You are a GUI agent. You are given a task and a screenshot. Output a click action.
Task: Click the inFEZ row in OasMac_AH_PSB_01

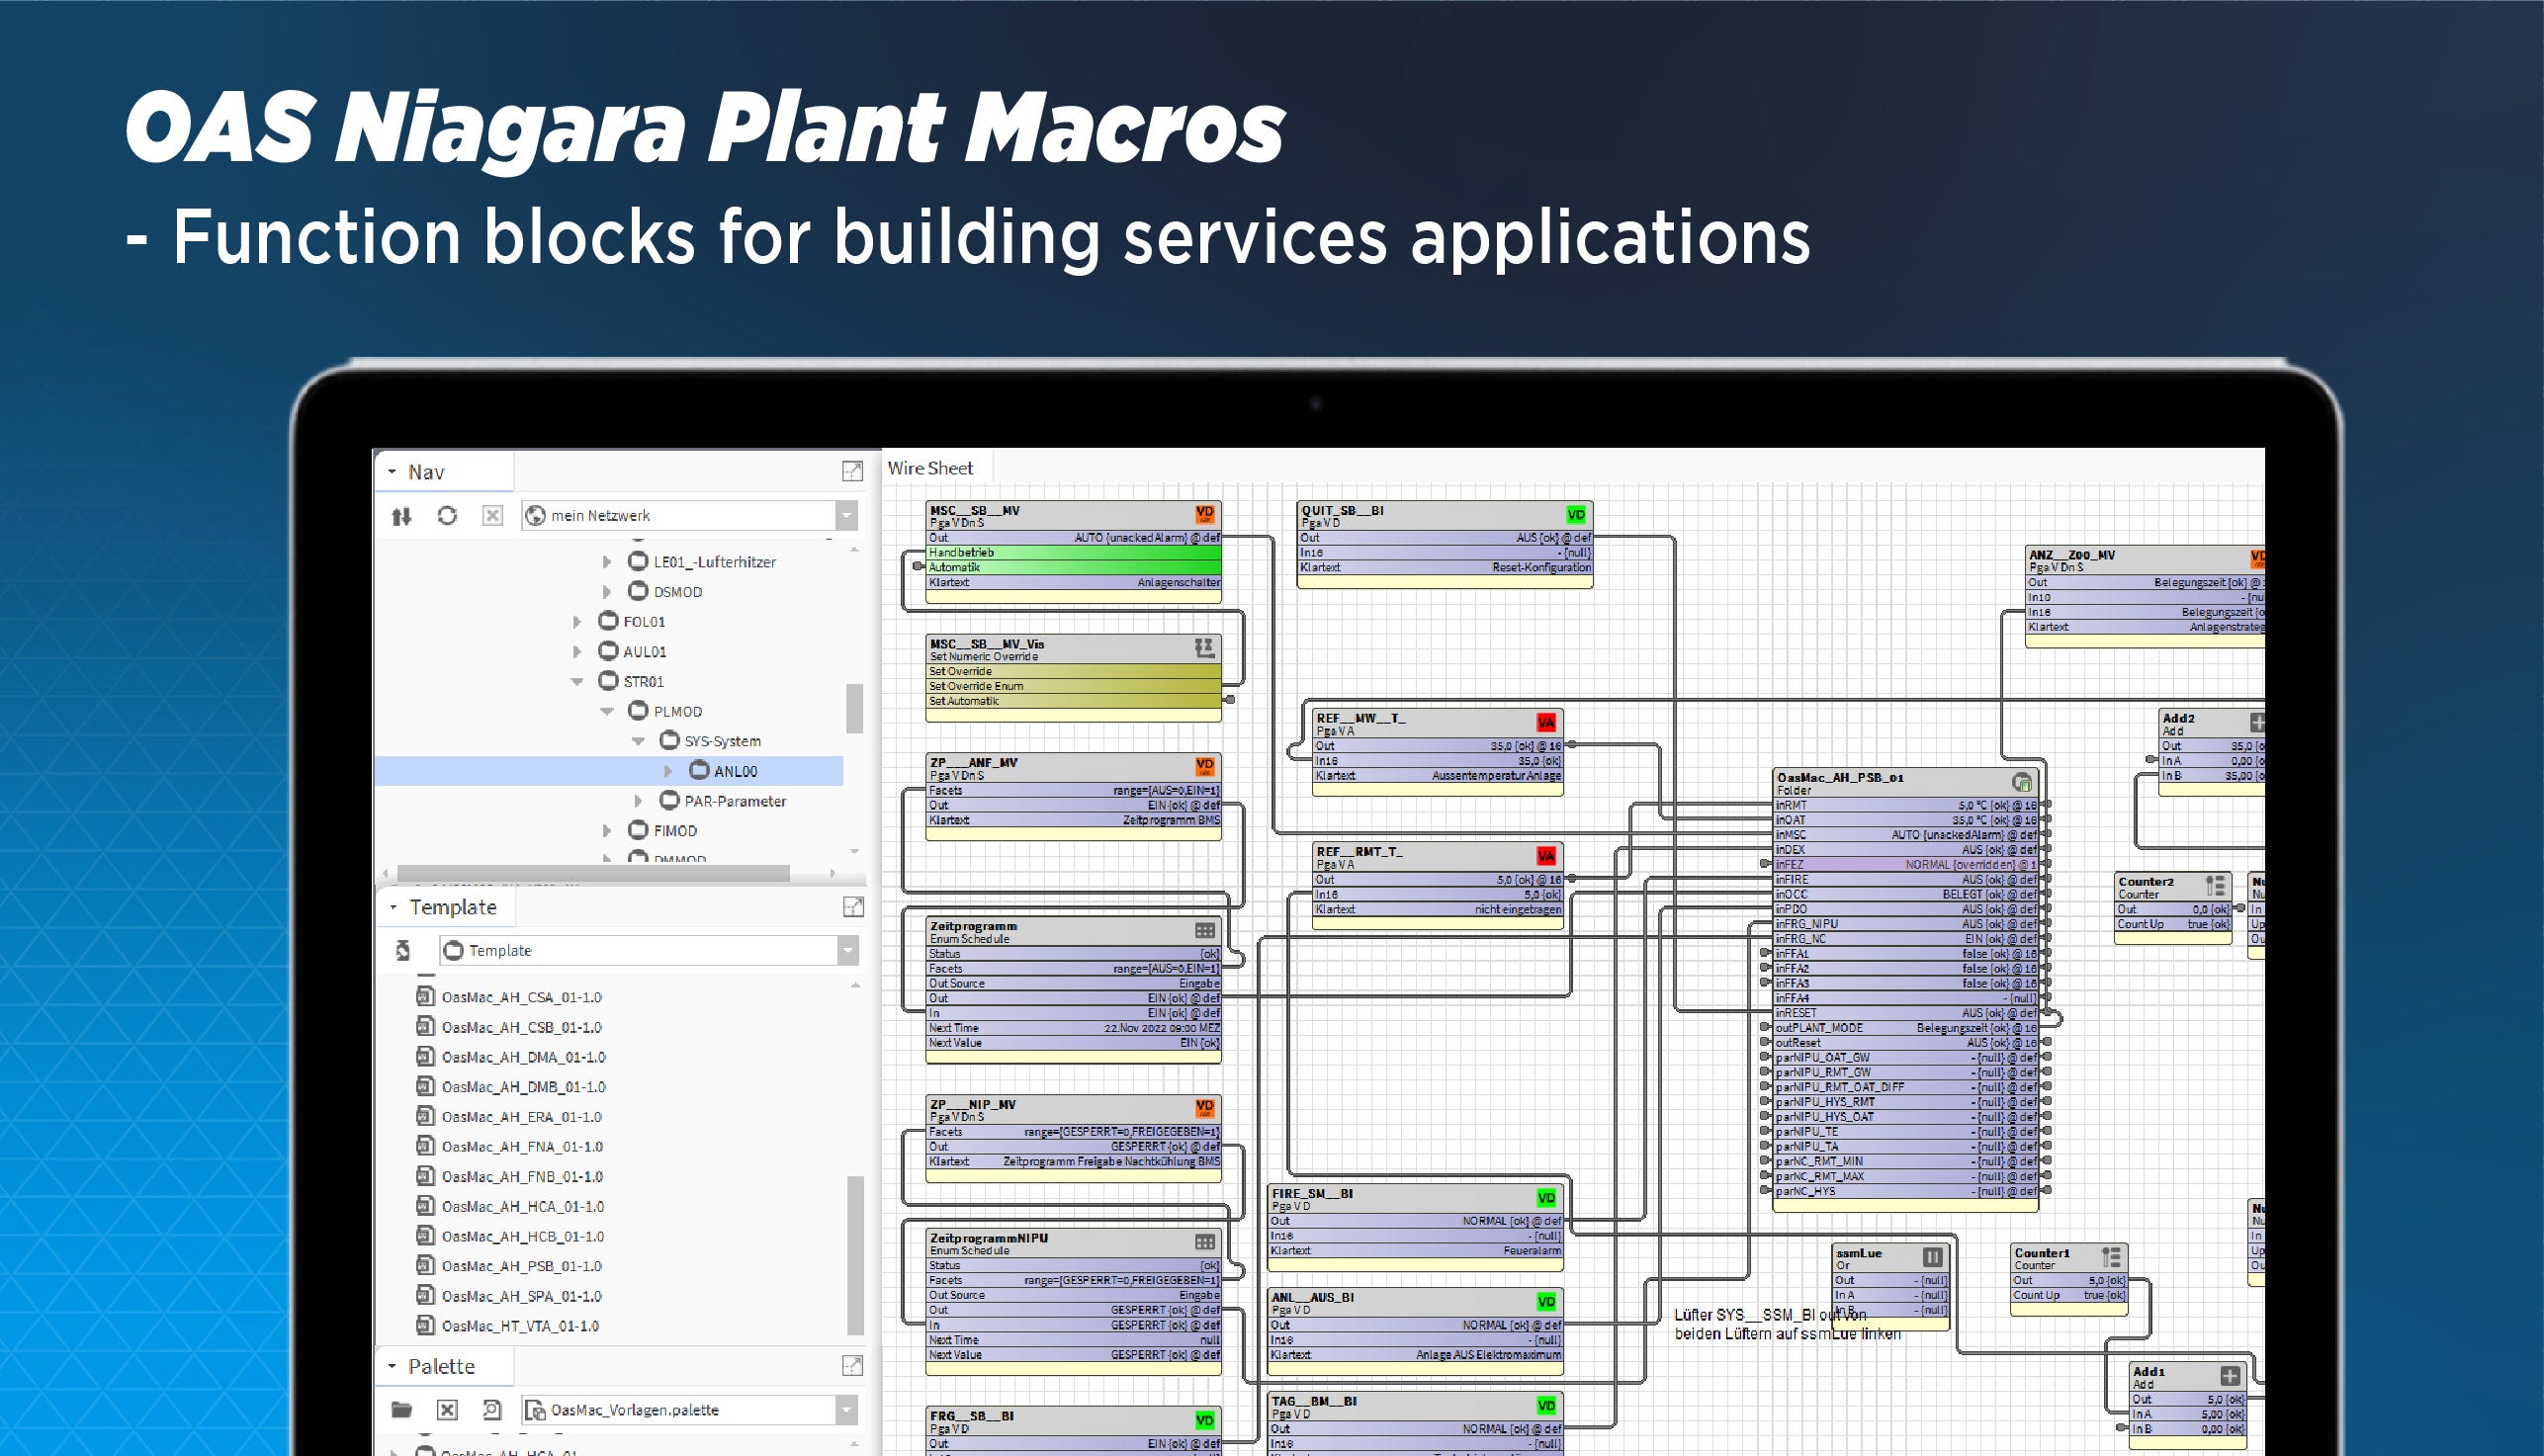pyautogui.click(x=1906, y=864)
